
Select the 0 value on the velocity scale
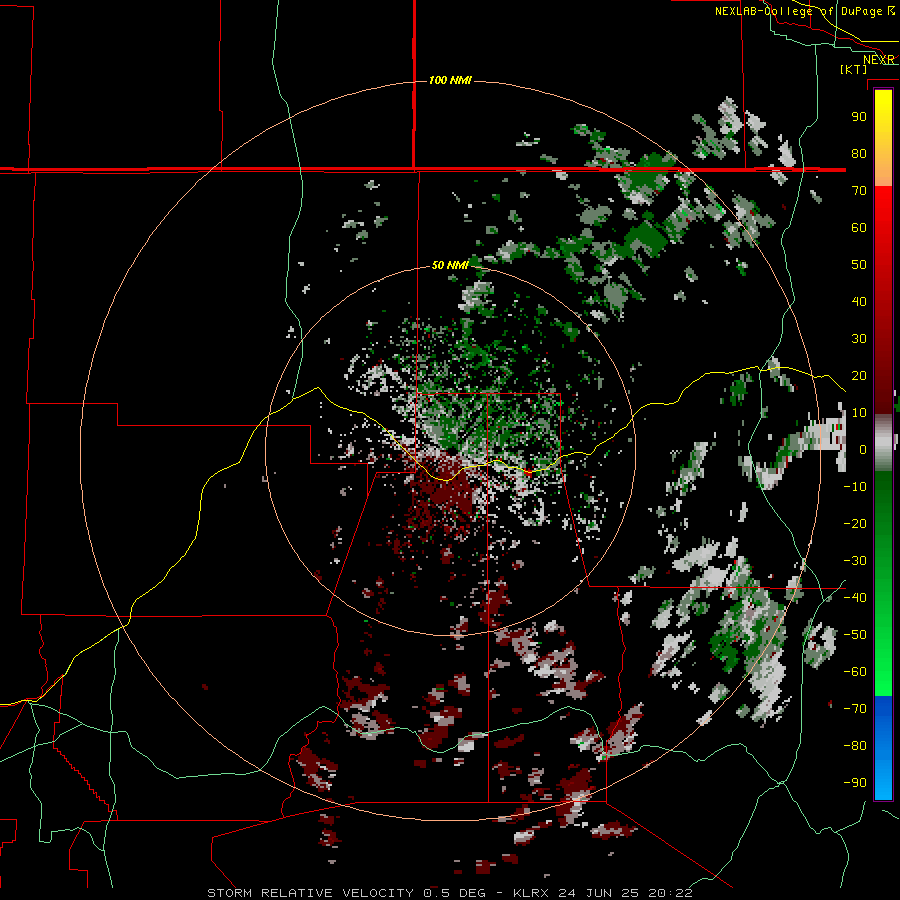point(863,449)
